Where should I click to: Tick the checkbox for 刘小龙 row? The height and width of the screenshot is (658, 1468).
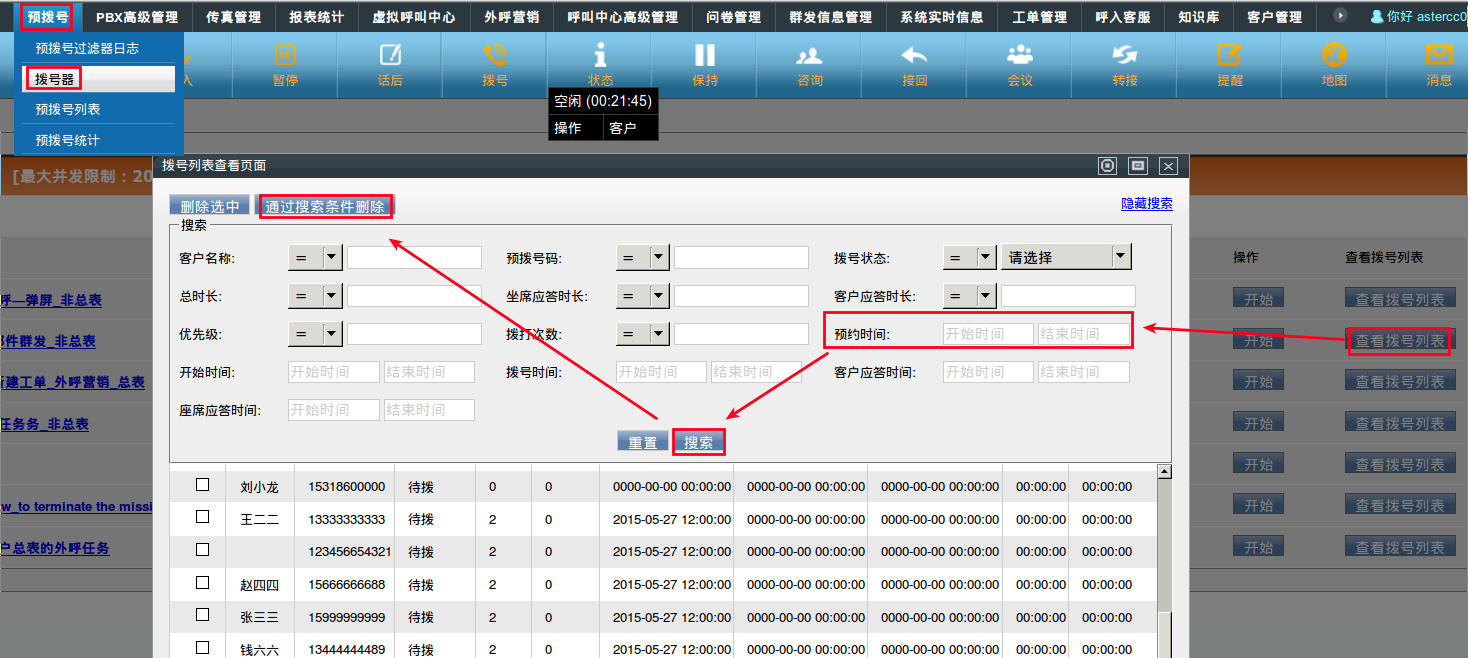click(x=203, y=485)
